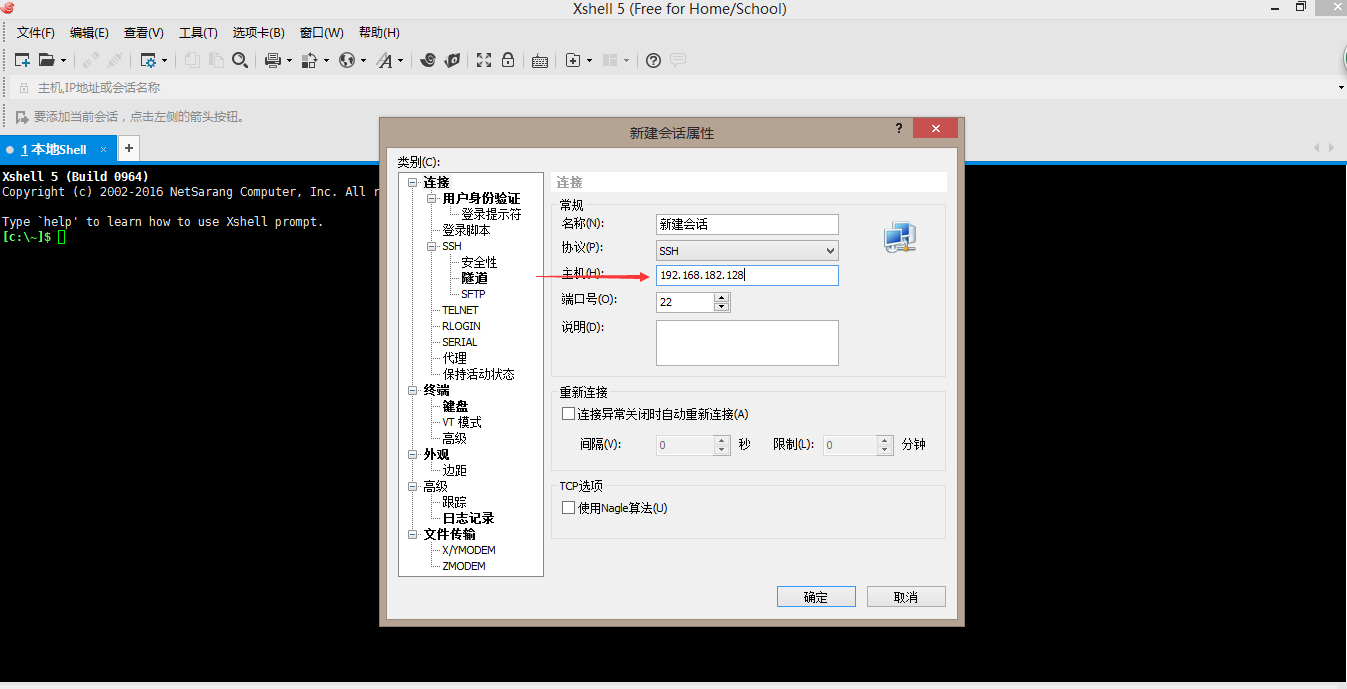
Task: Select ZMODEM in the category tree
Action: click(x=463, y=566)
